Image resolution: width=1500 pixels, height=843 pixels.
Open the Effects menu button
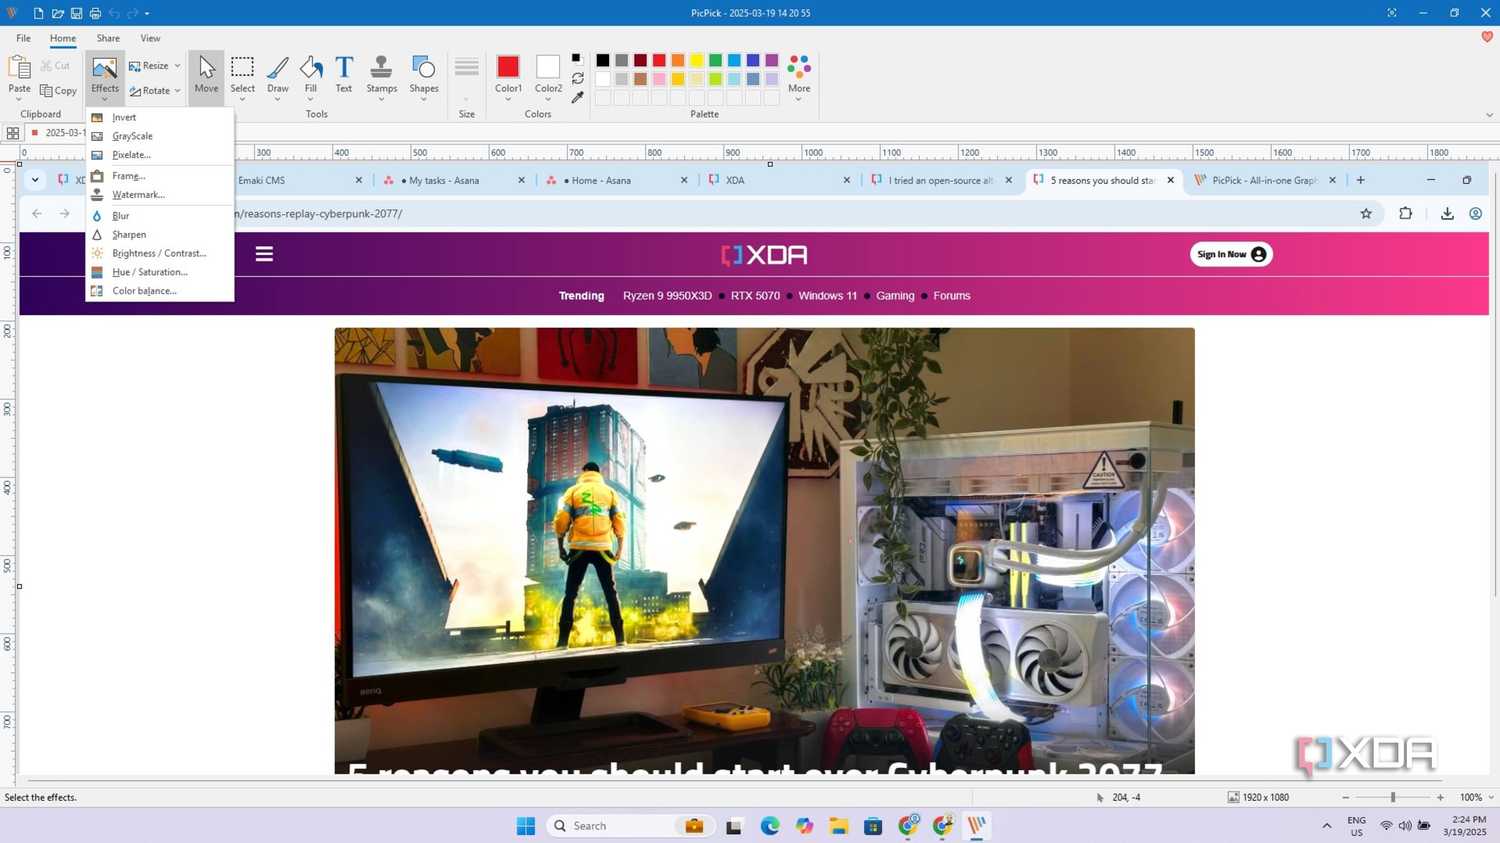pyautogui.click(x=104, y=77)
